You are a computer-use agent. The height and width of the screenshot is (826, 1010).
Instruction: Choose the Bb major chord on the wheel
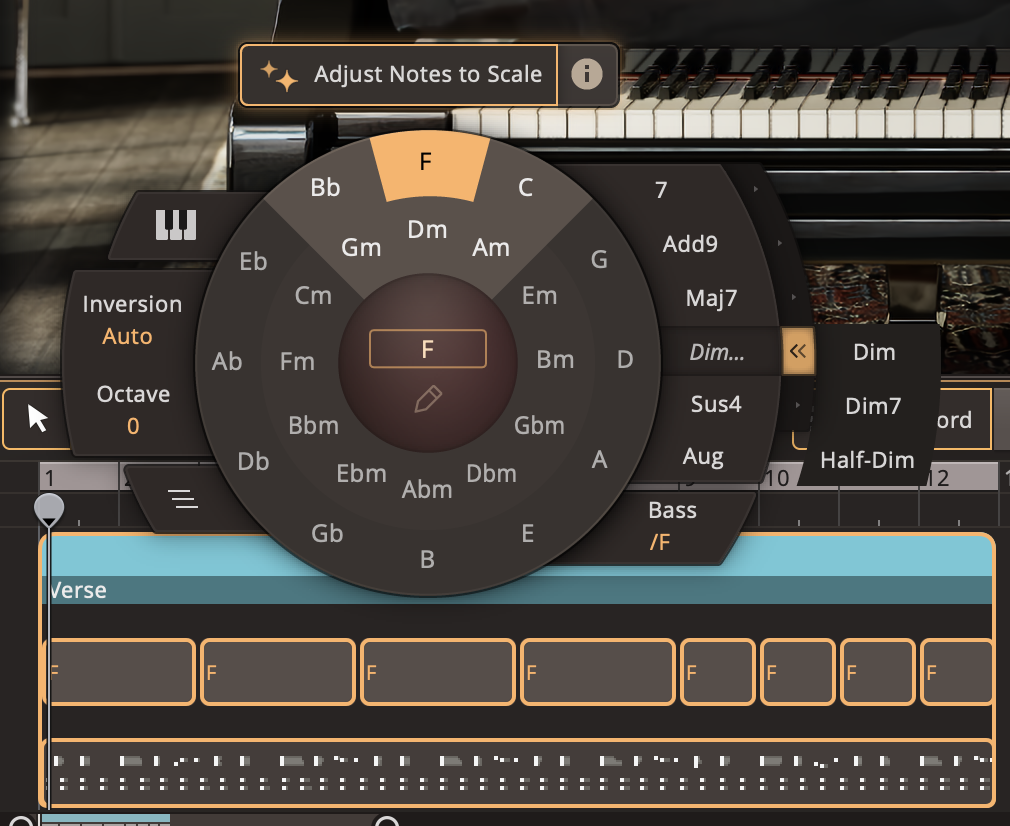point(325,187)
